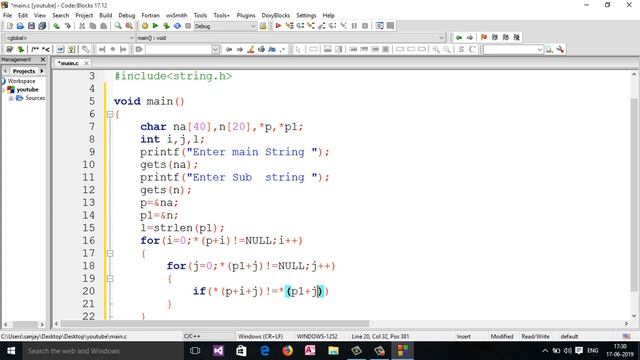Copy selection using the toolbar icon
640x360 pixels.
(x=93, y=26)
